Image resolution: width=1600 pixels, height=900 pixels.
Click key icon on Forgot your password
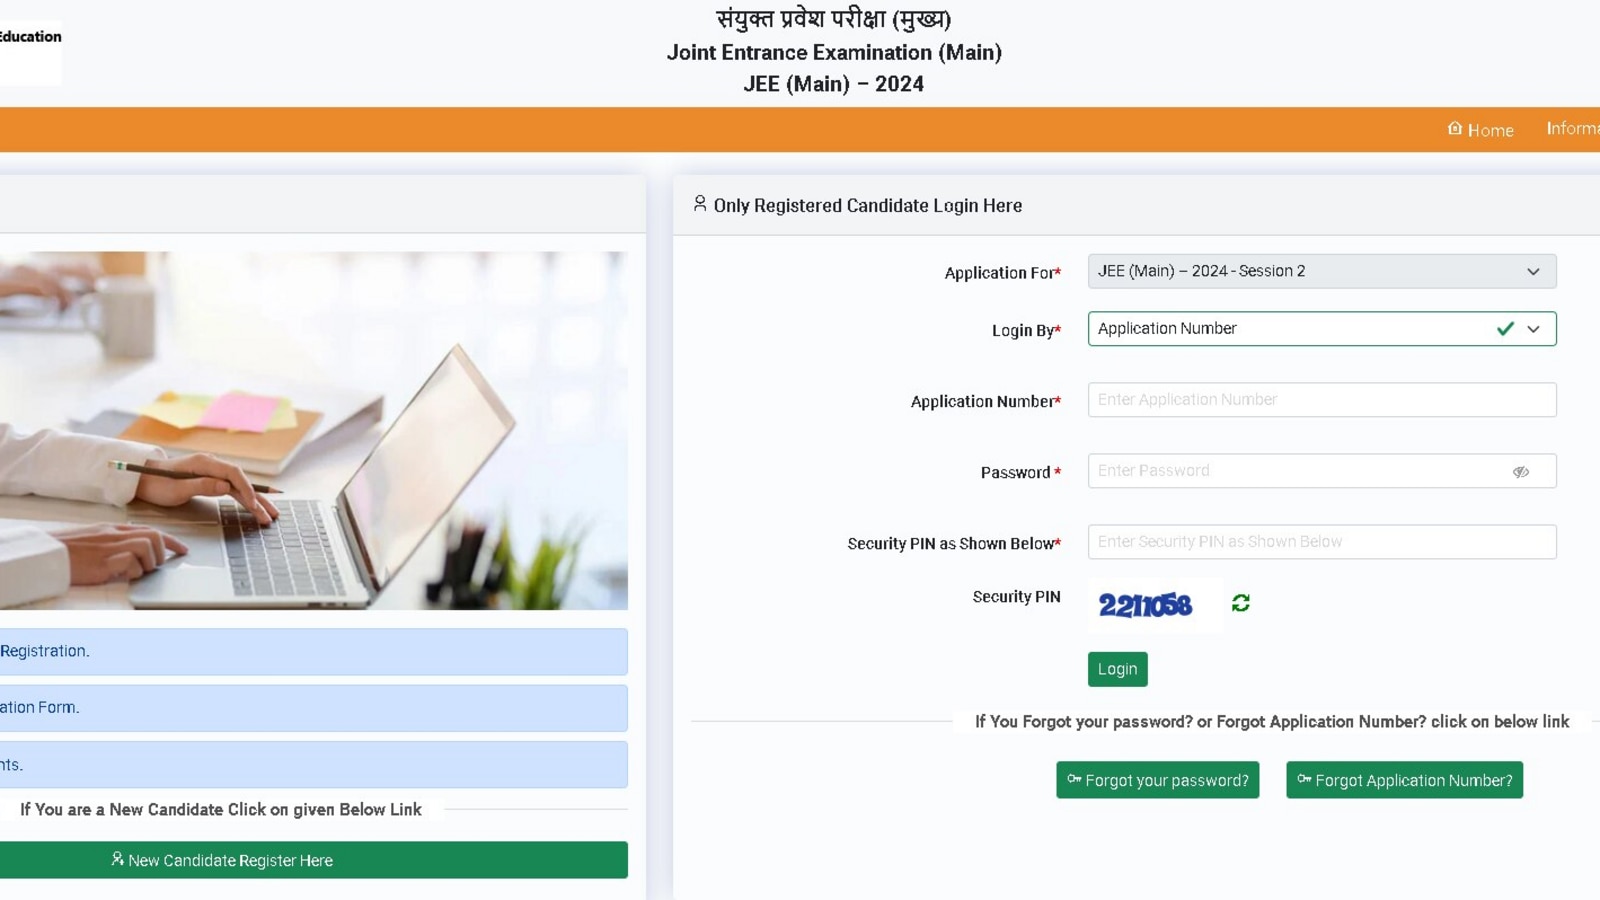pyautogui.click(x=1074, y=779)
